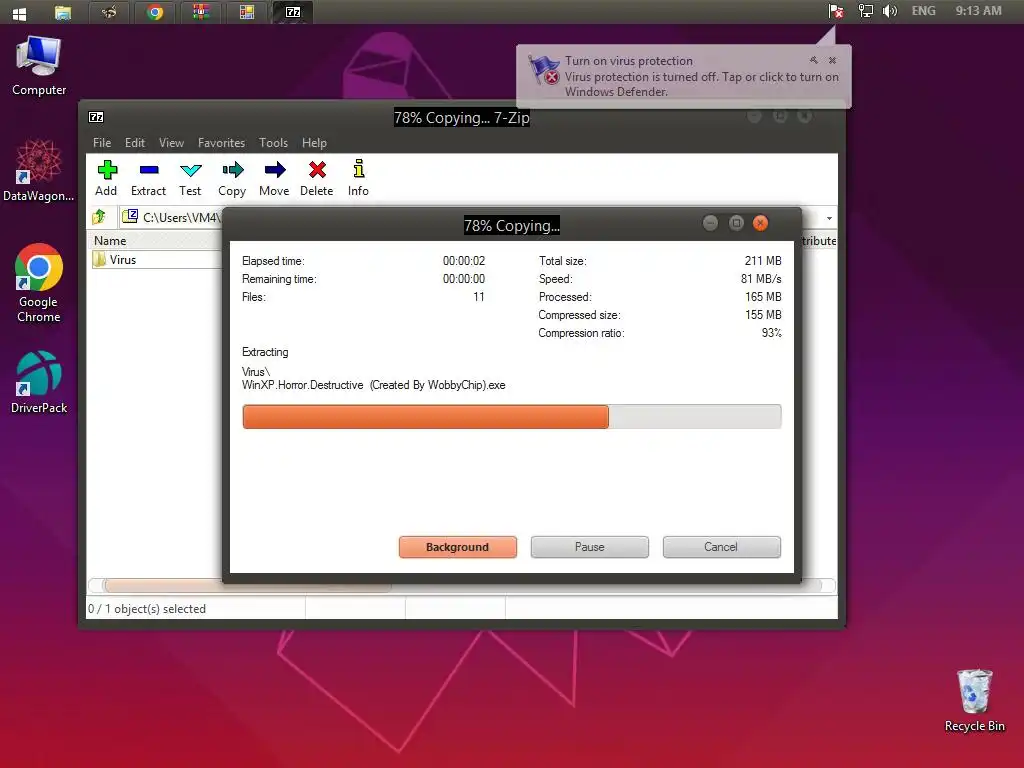Image resolution: width=1024 pixels, height=768 pixels.
Task: Dismiss the virus protection notification
Action: click(x=833, y=60)
